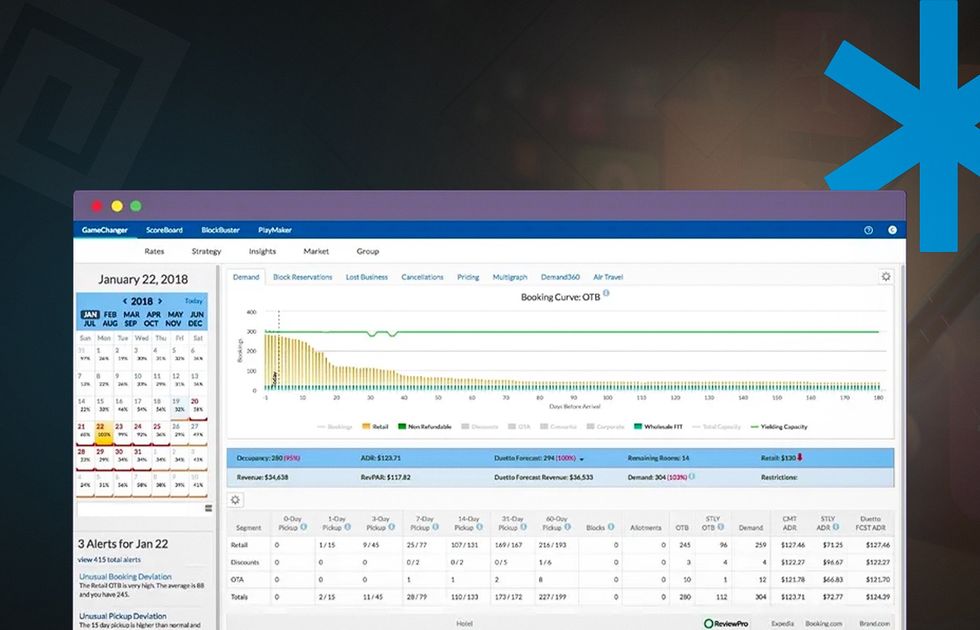The image size is (980, 630).
Task: Click info icon beside STLY ADR
Action: point(835,528)
